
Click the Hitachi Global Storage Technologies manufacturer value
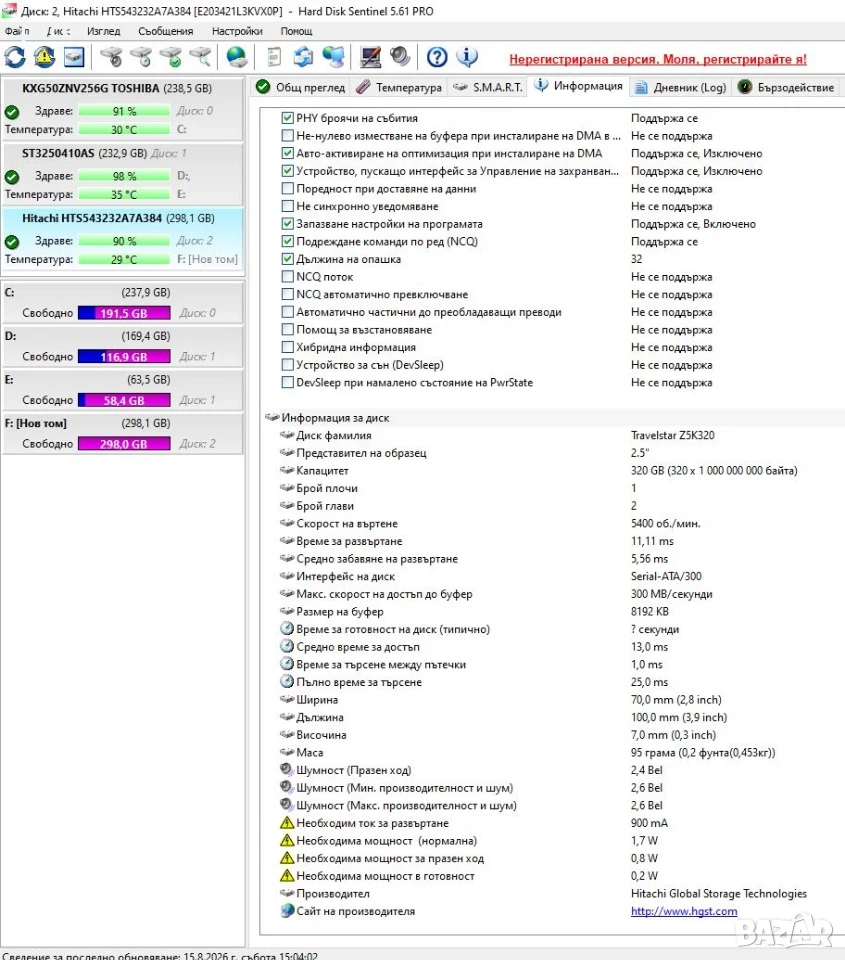tap(719, 893)
